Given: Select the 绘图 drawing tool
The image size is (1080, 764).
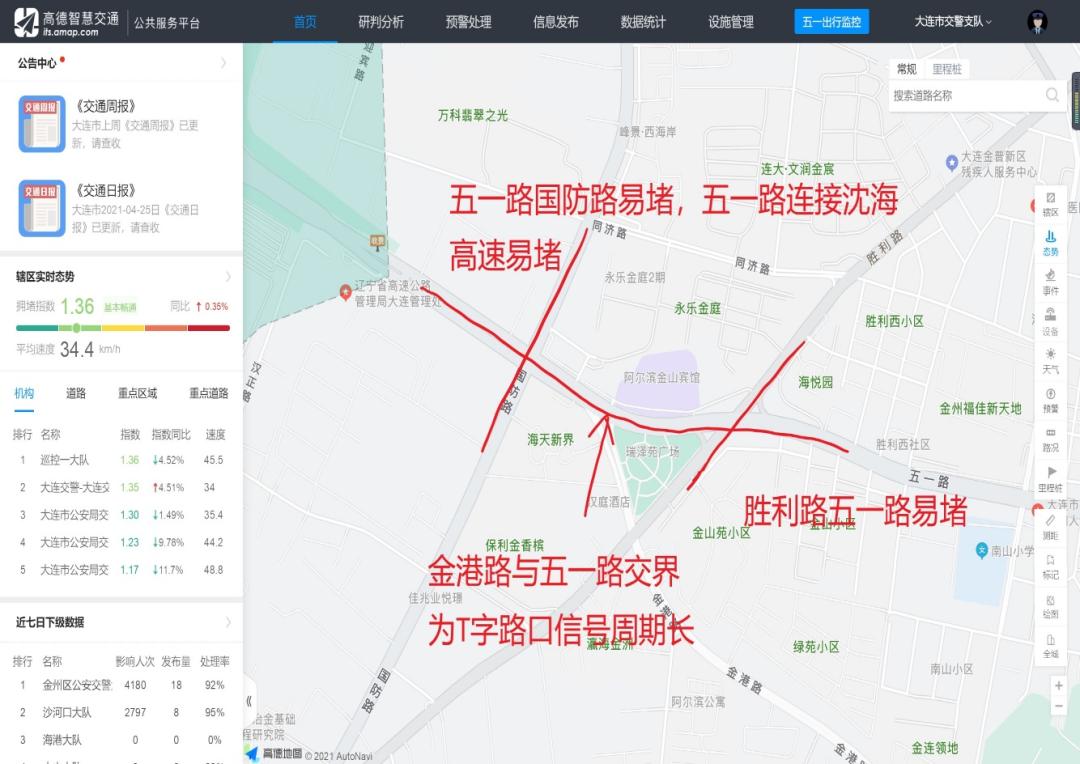Looking at the screenshot, I should pyautogui.click(x=1050, y=606).
